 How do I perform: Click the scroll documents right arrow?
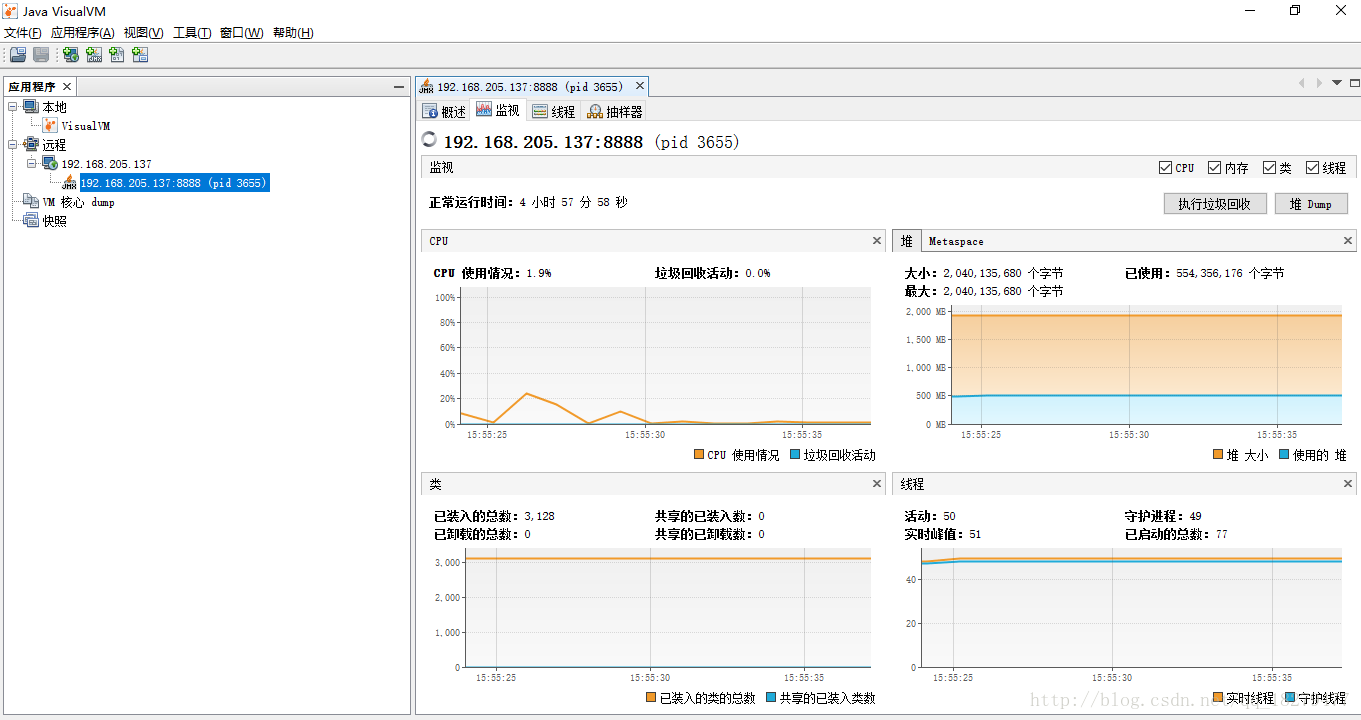pyautogui.click(x=1319, y=83)
